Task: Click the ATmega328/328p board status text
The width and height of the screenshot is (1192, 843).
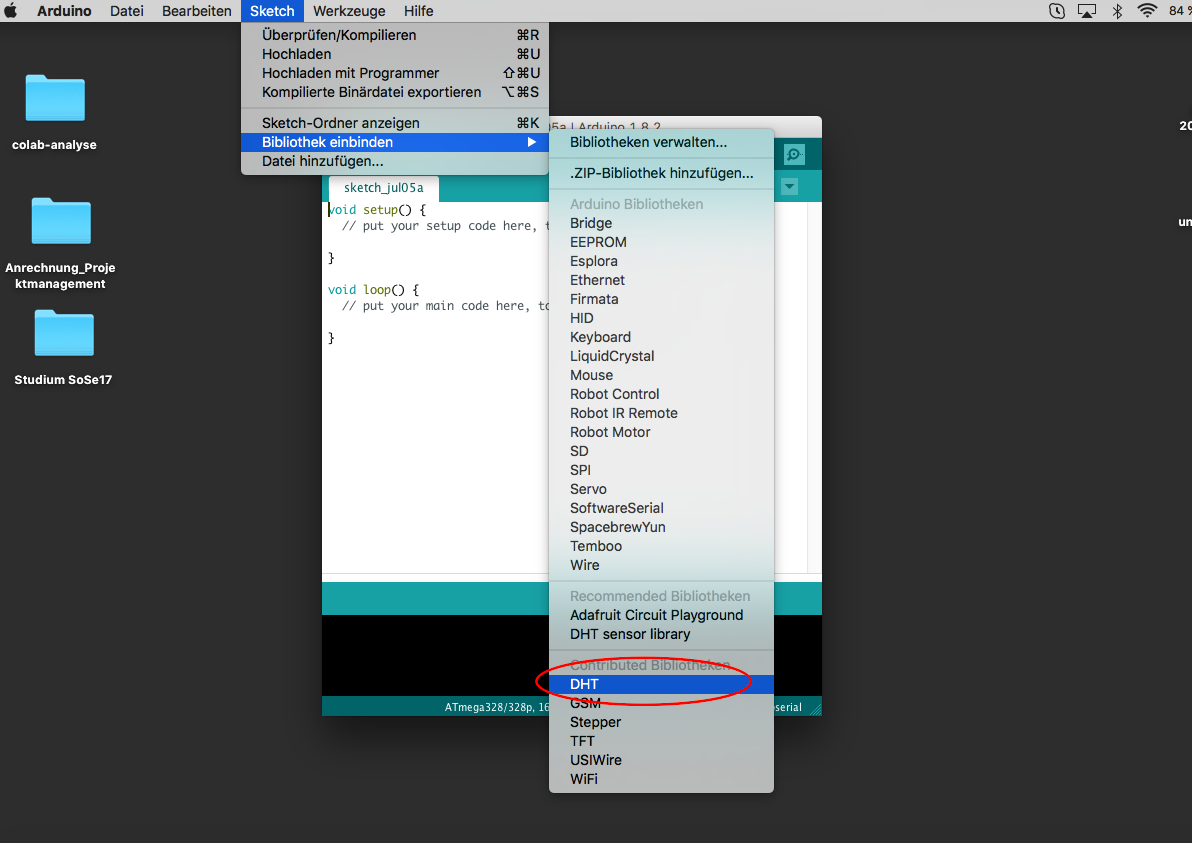Action: 496,707
